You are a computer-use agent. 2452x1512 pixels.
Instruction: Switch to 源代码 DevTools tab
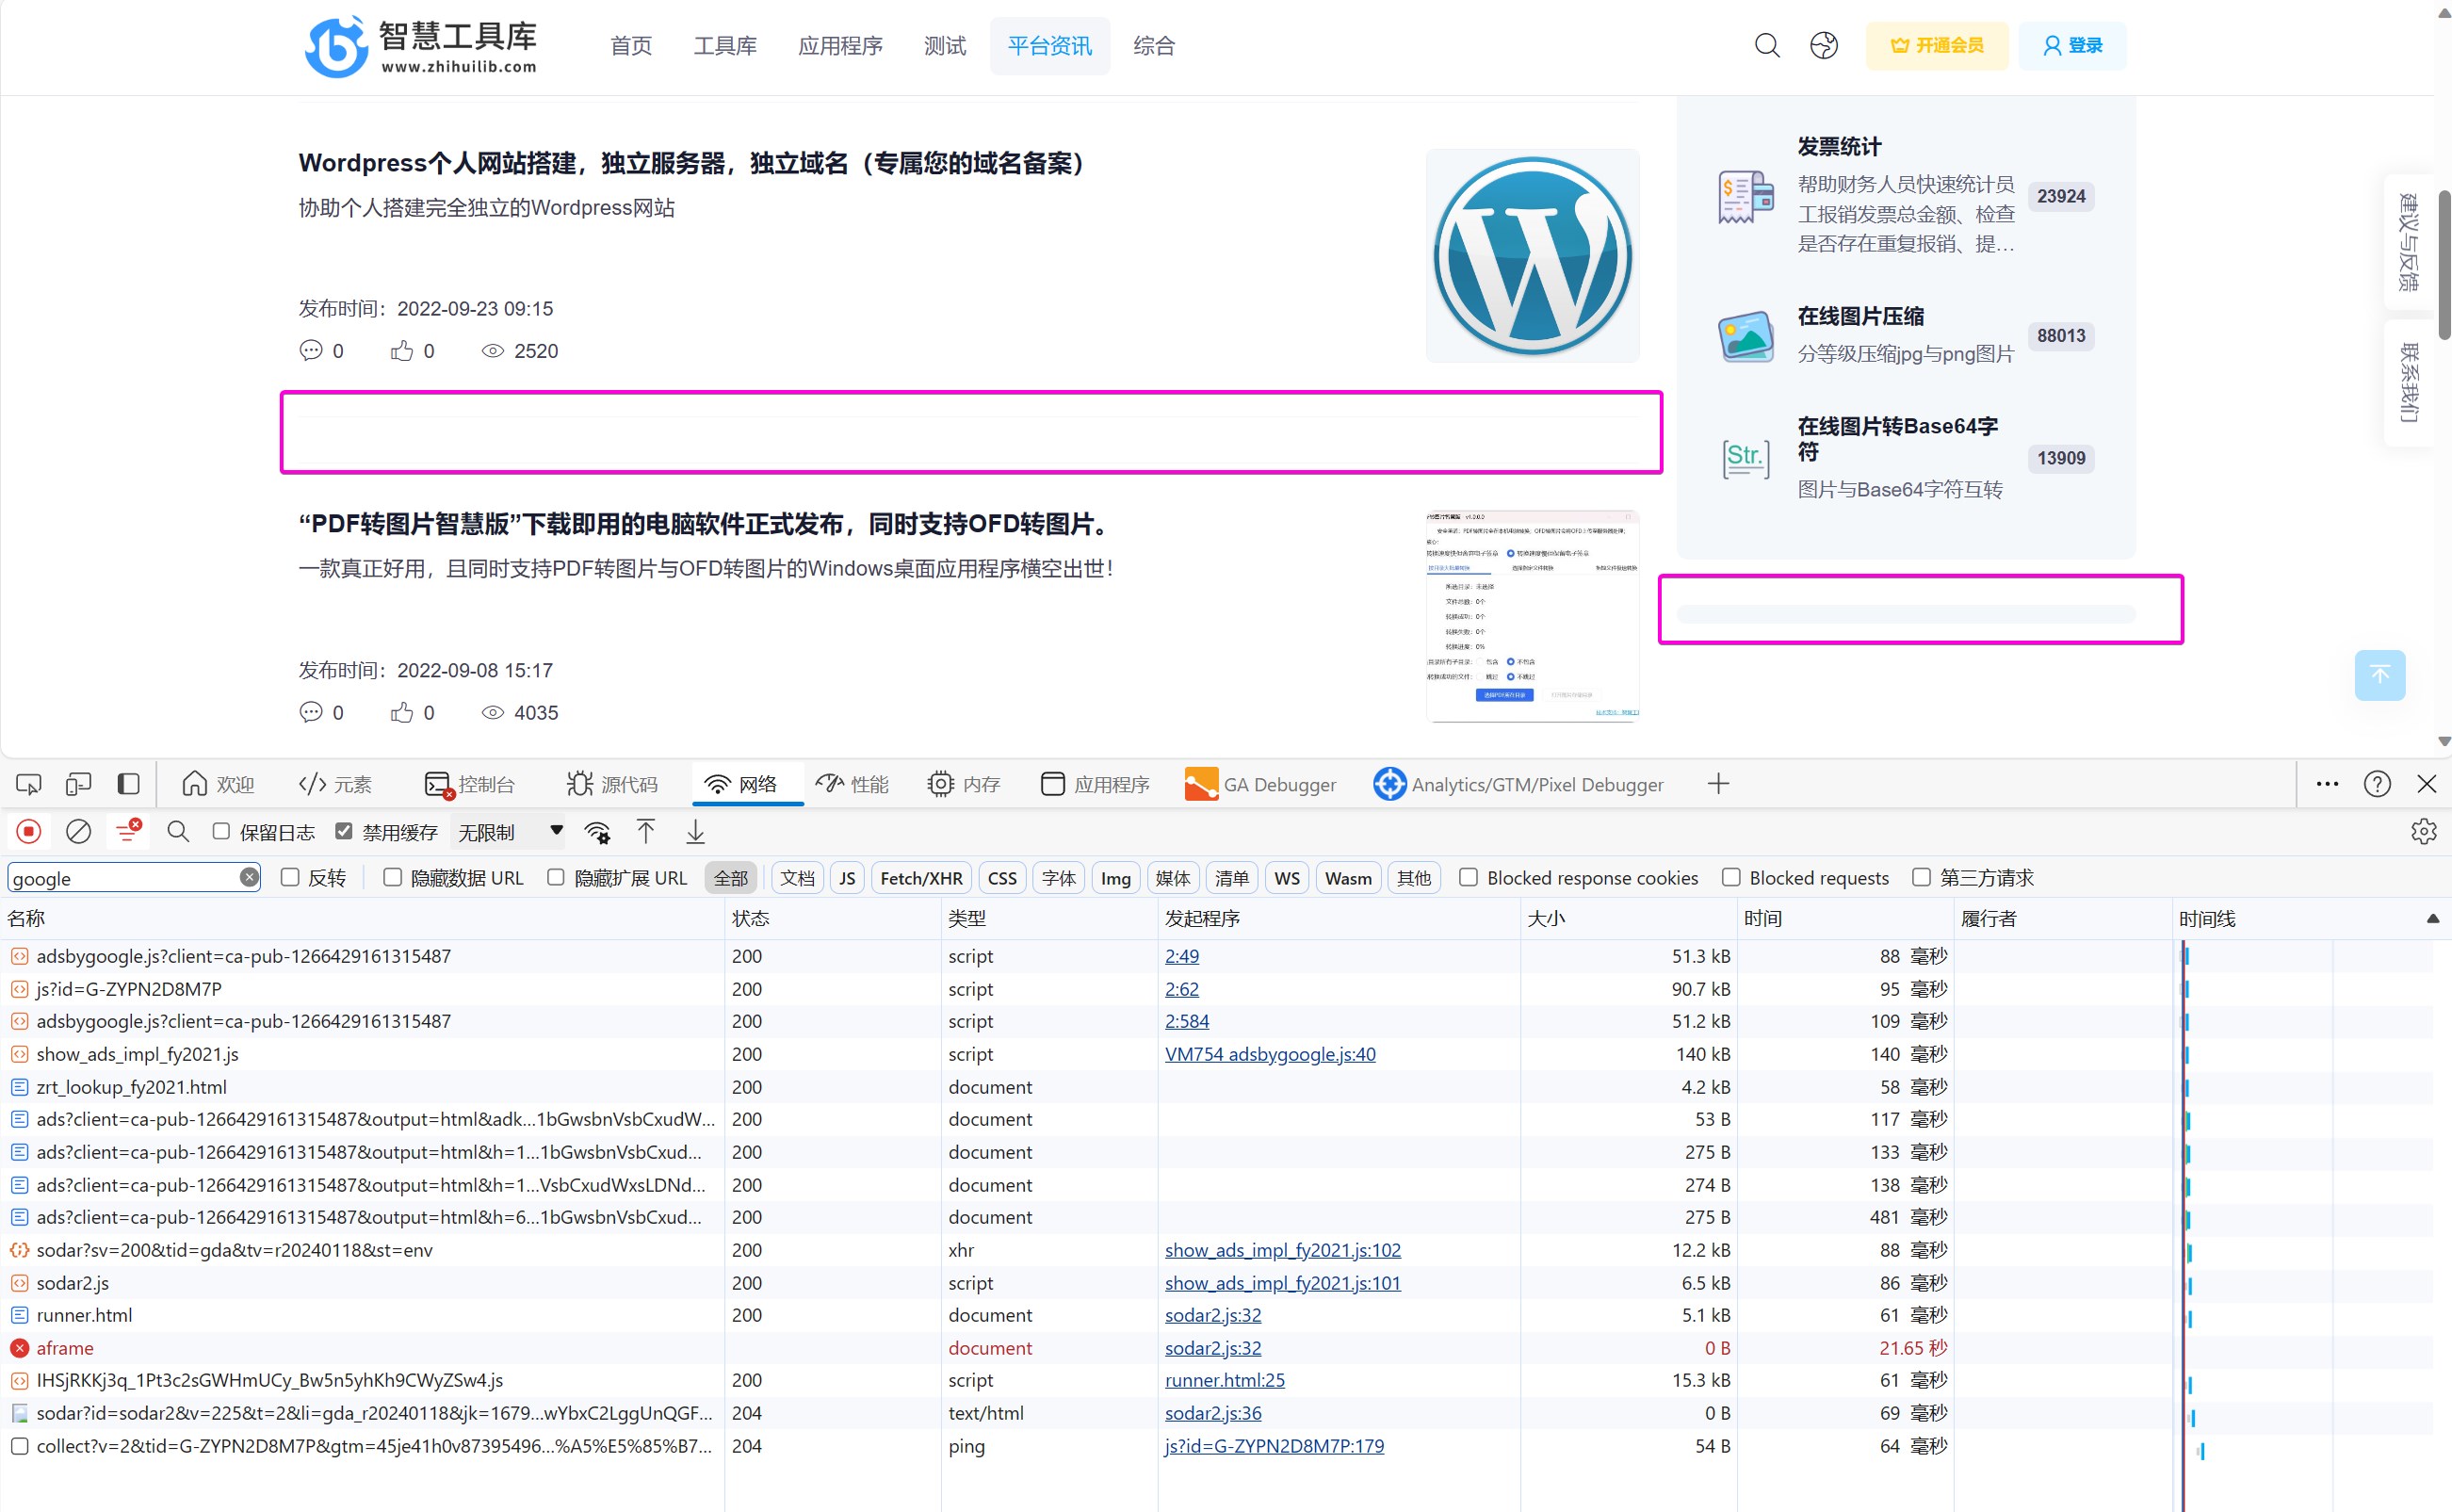(612, 784)
